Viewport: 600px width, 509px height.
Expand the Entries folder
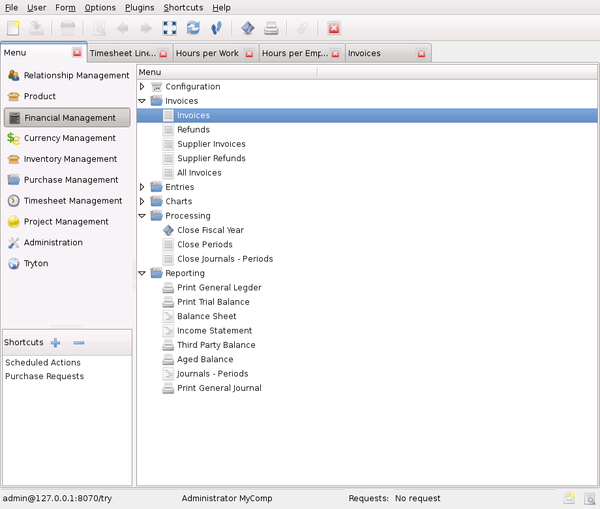[142, 187]
